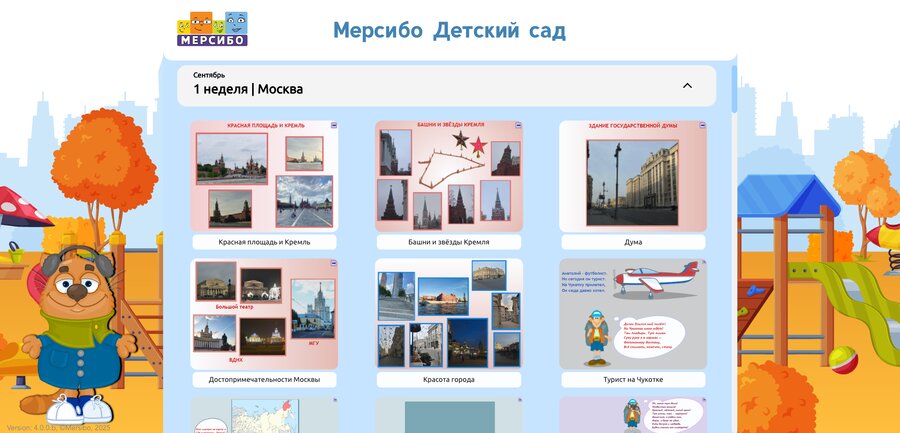This screenshot has width=900, height=433.
Task: Click the corner icon on the Башни и звёзды card
Action: click(518, 125)
